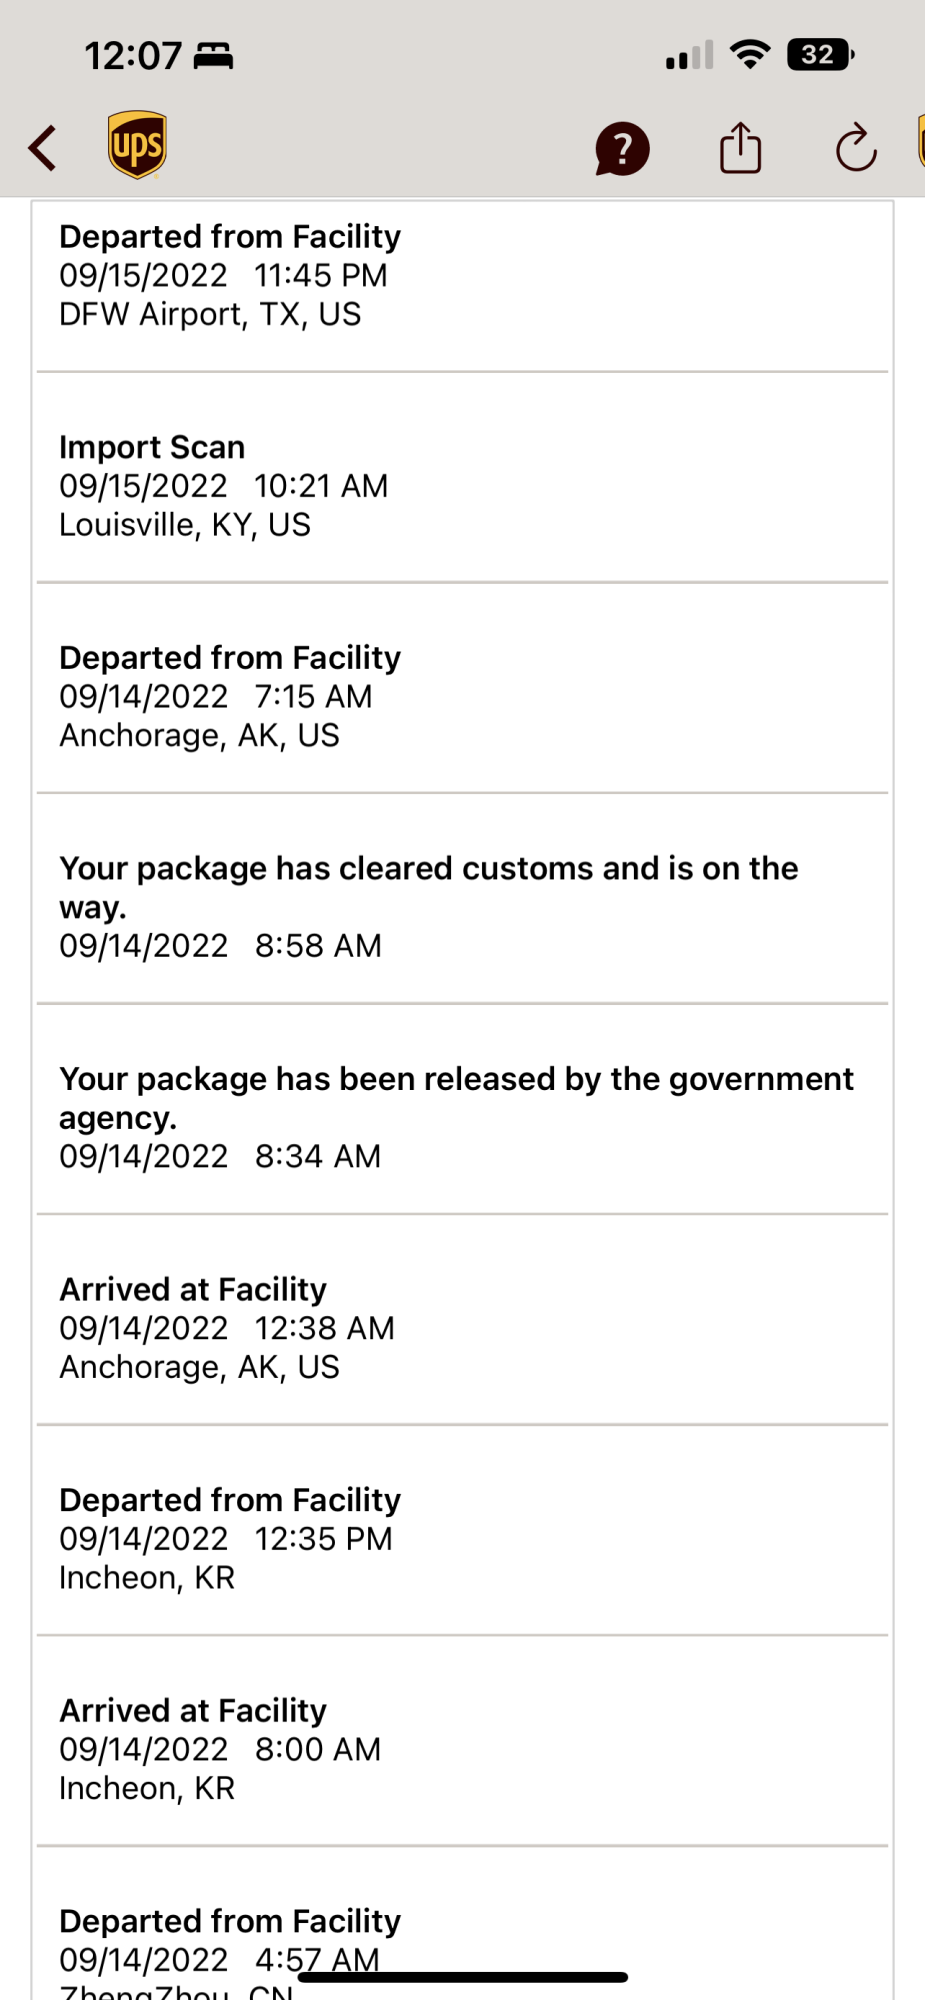Tap the back arrow in header
The width and height of the screenshot is (925, 2000).
point(42,148)
